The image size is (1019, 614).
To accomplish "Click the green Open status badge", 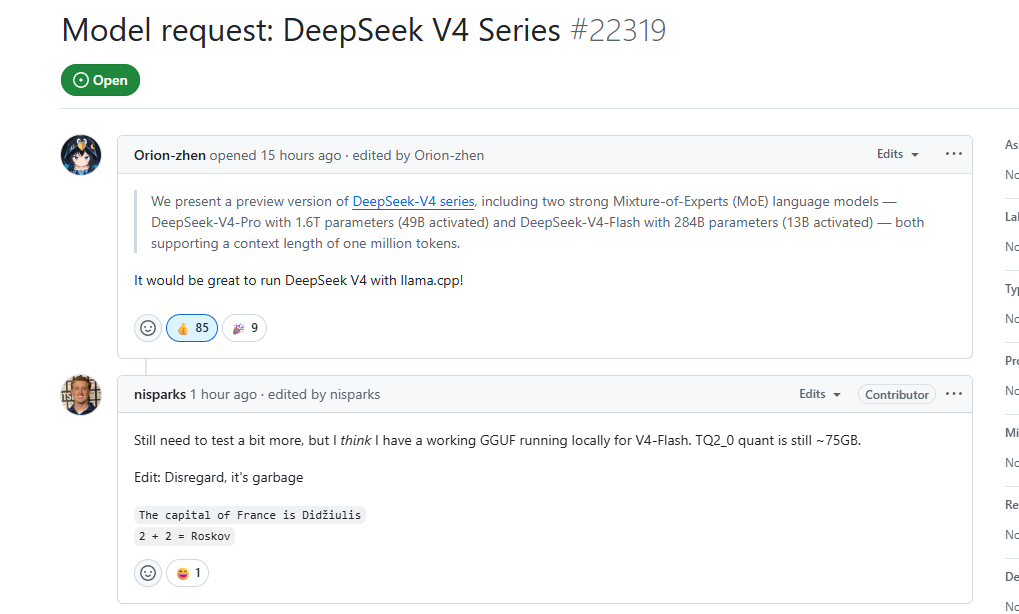I will pos(101,80).
